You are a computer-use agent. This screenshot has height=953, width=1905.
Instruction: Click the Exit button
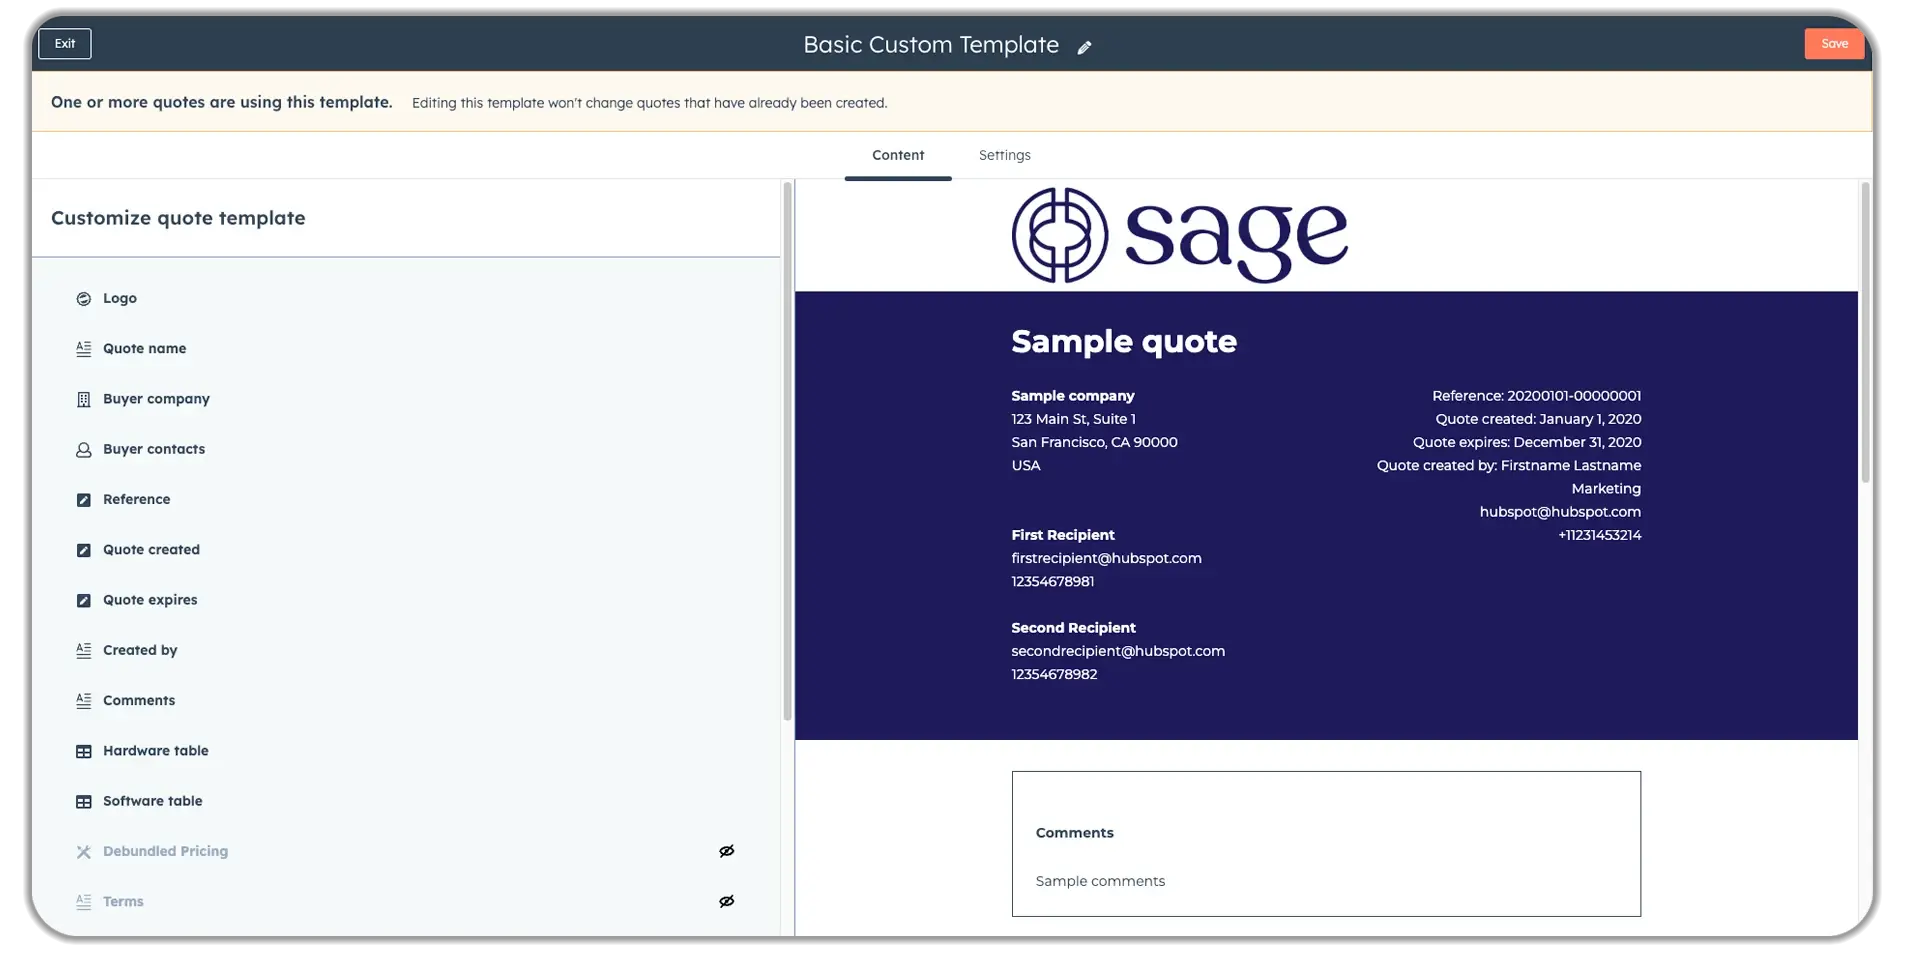pos(65,43)
